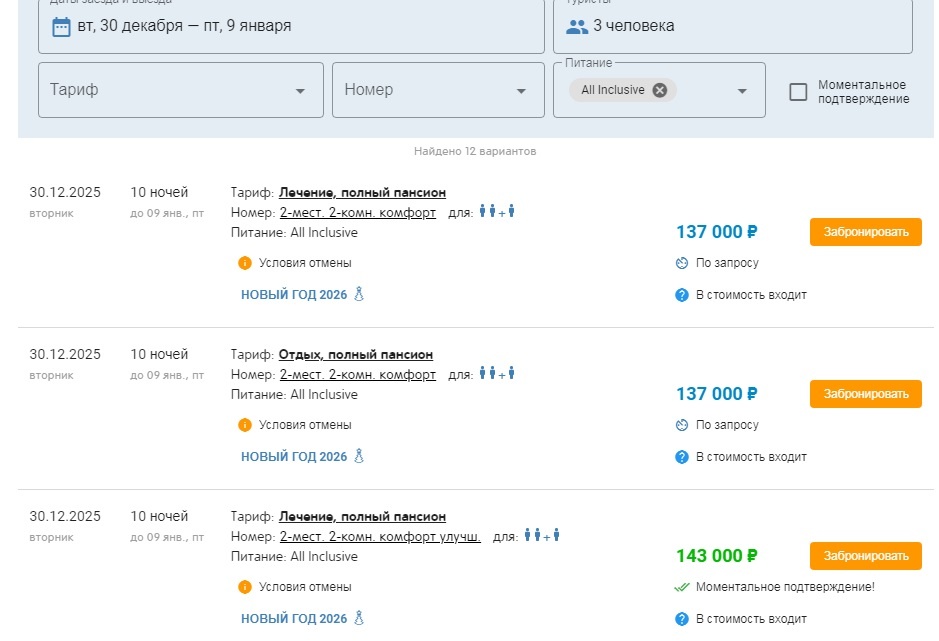Click the clock icon next to first 'По запросу'
Viewport: 939px width, 641px height.
click(x=682, y=263)
